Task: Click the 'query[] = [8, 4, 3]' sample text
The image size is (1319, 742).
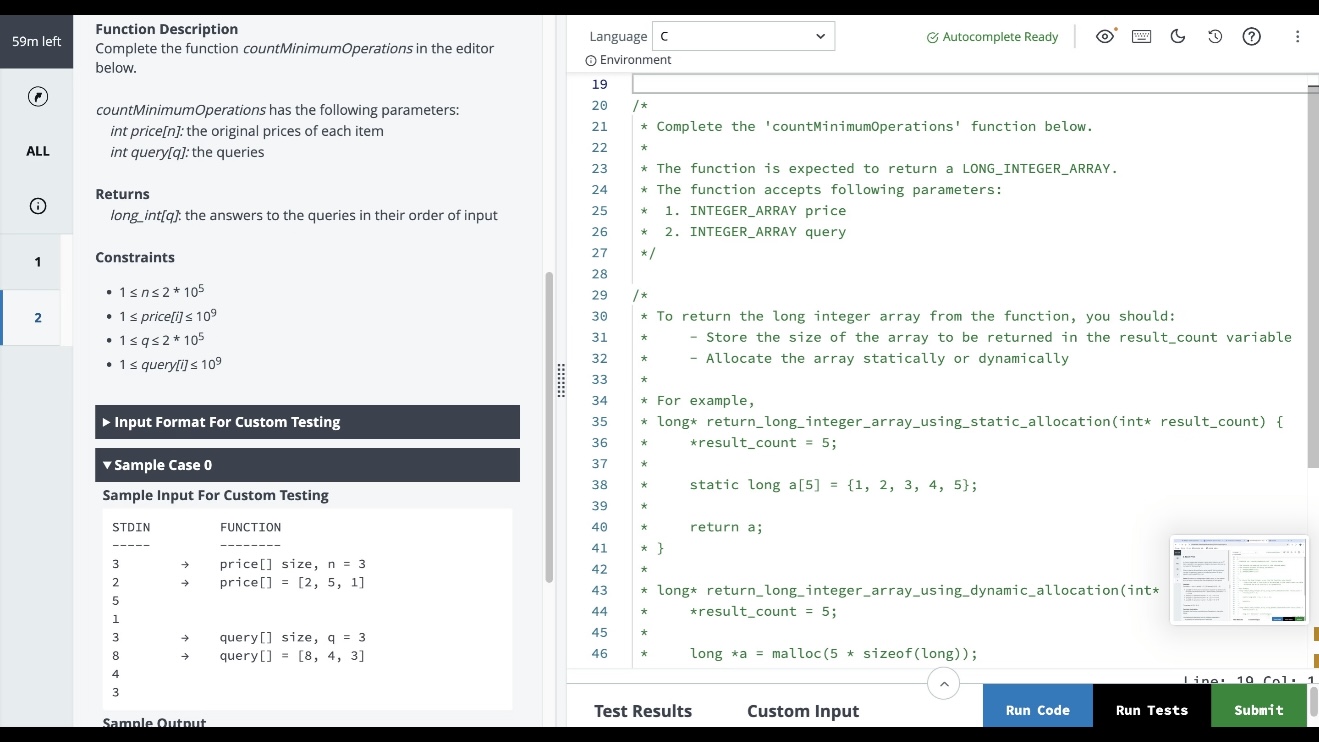Action: tap(292, 655)
